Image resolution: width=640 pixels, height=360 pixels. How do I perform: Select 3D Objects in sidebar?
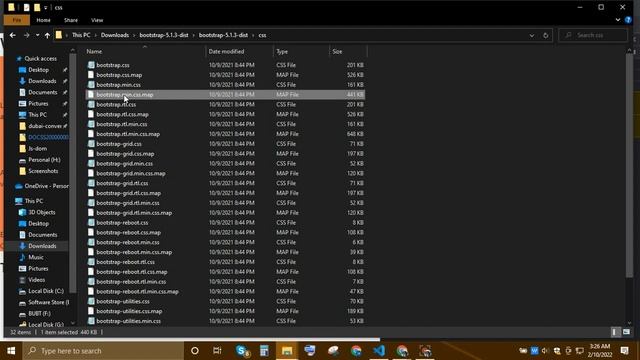point(41,212)
